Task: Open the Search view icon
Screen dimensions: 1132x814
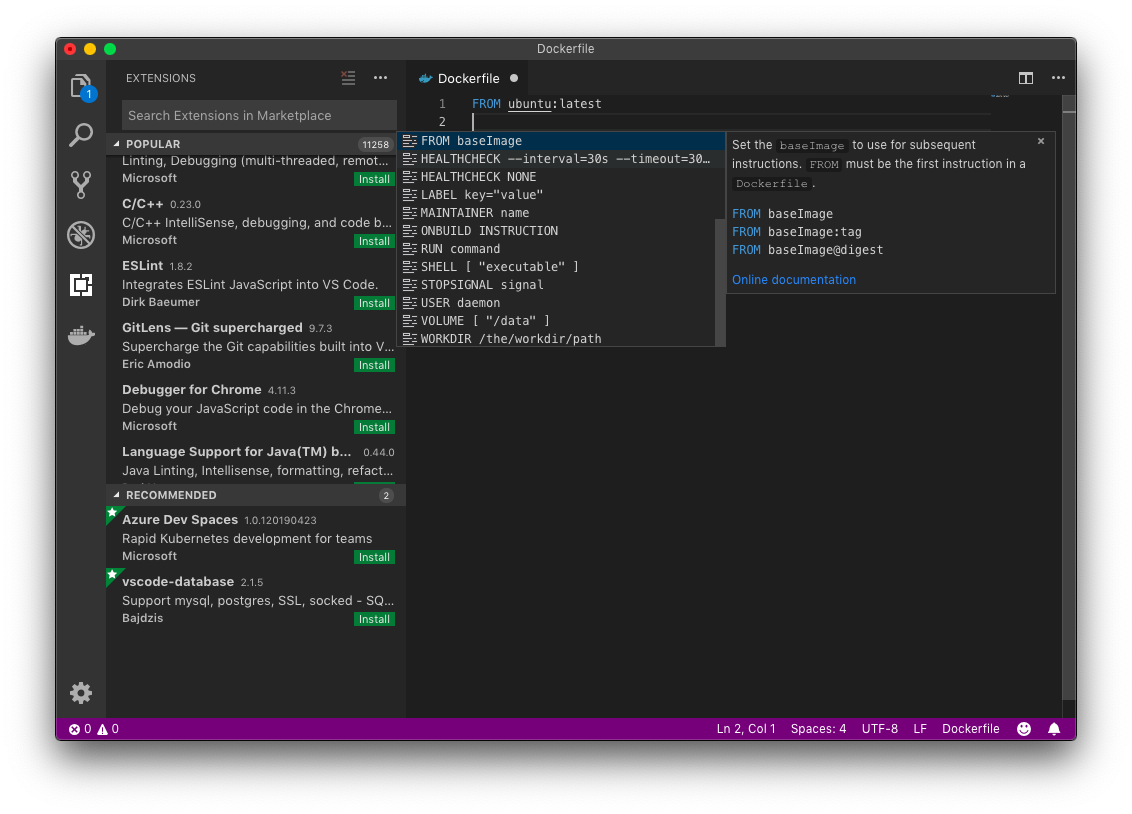Action: (81, 135)
